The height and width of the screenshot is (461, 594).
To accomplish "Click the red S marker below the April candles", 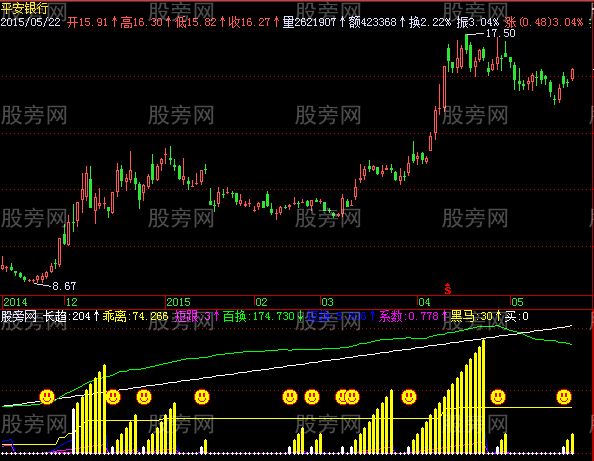I will point(448,289).
